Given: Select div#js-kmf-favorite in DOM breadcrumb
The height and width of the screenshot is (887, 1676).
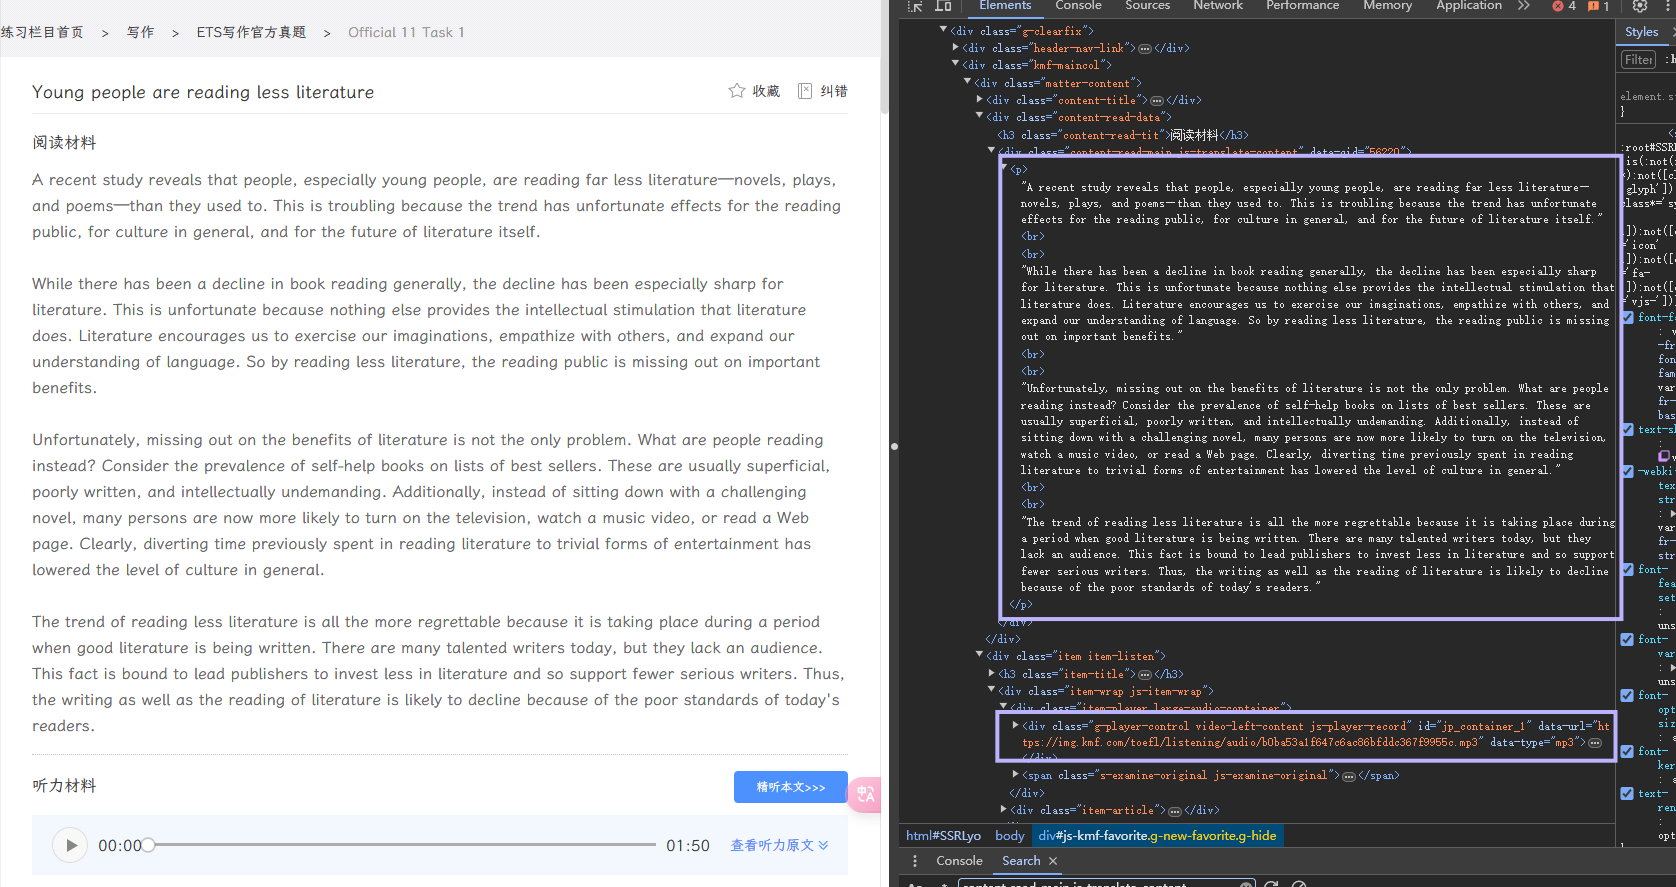Looking at the screenshot, I should 1157,836.
